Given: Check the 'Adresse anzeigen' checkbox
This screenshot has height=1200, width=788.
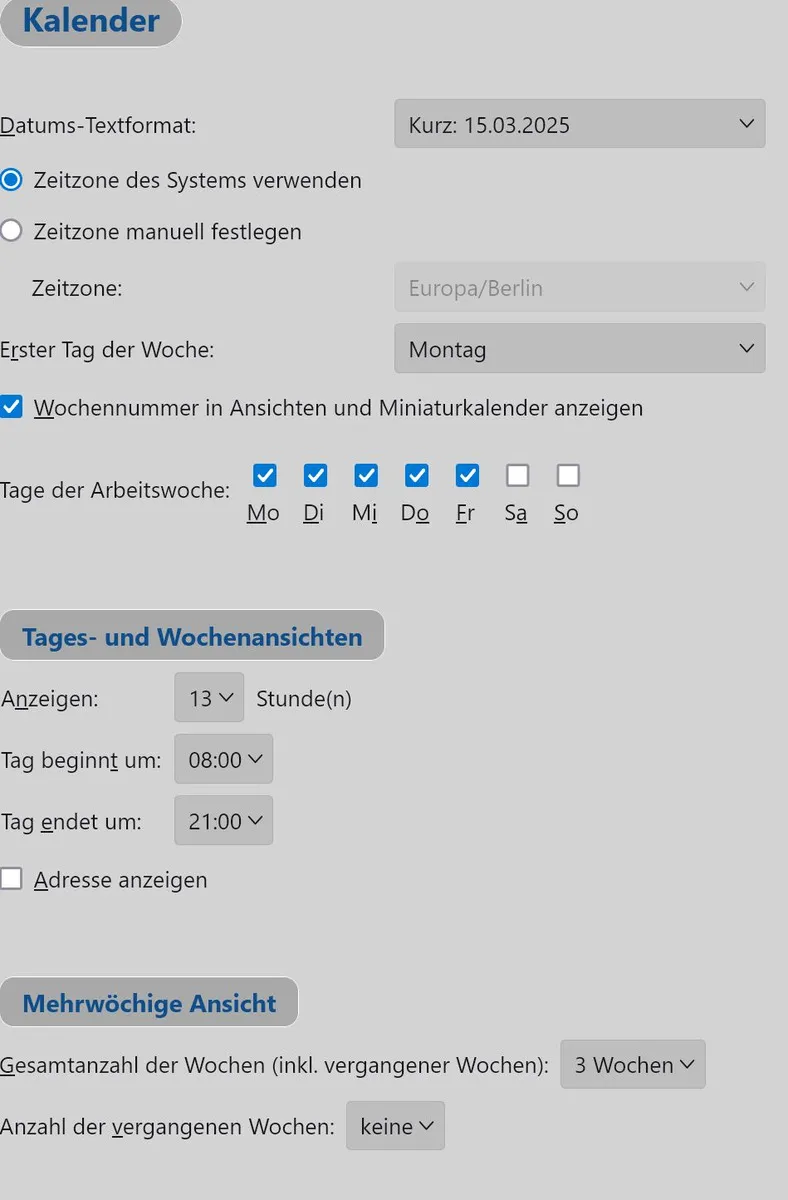Looking at the screenshot, I should tap(11, 879).
